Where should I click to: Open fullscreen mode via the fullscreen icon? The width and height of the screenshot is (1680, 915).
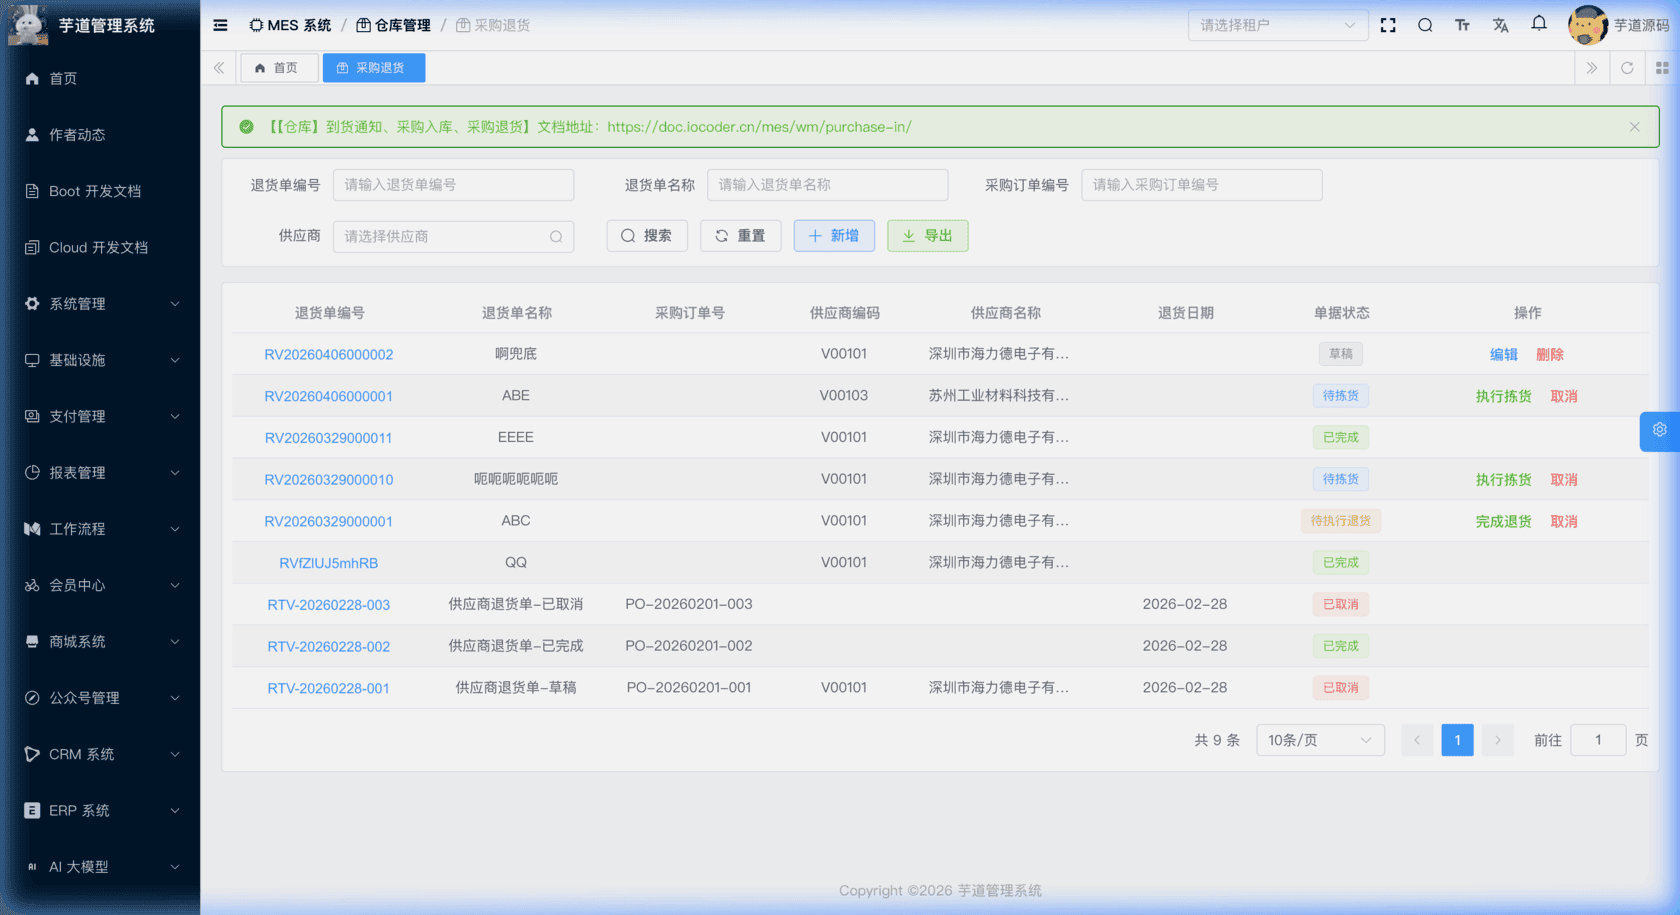coord(1388,25)
